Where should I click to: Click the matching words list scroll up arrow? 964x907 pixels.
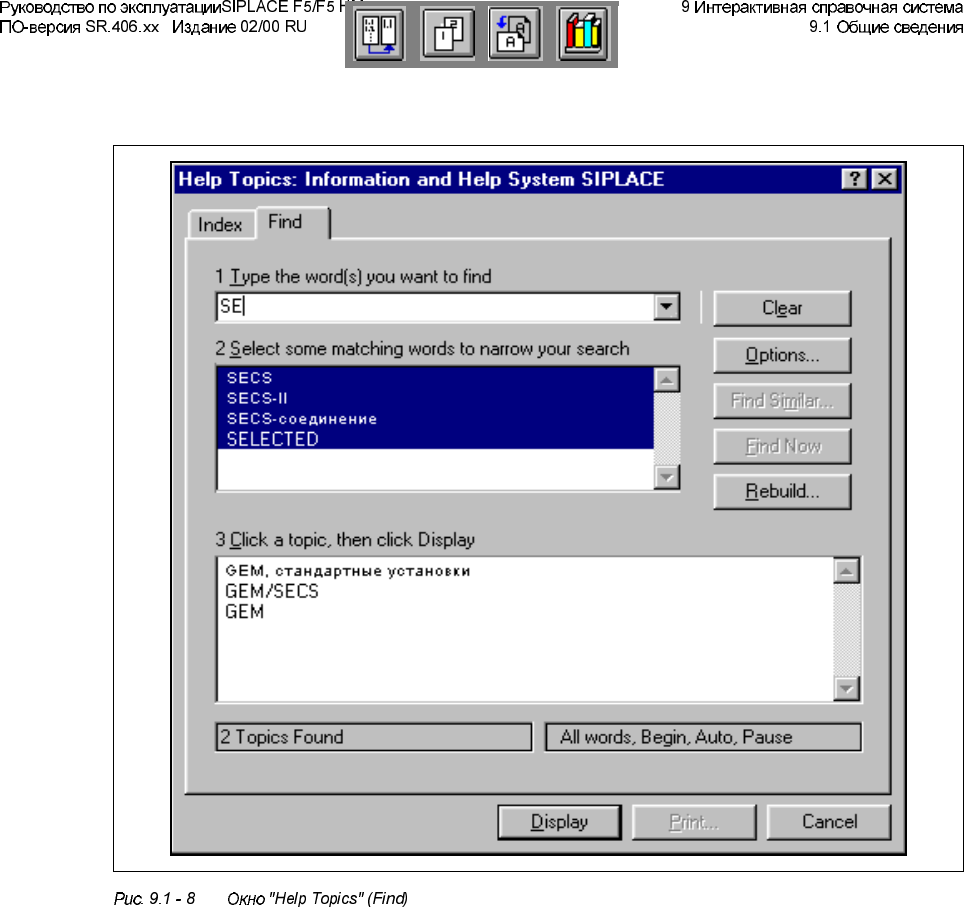point(666,380)
